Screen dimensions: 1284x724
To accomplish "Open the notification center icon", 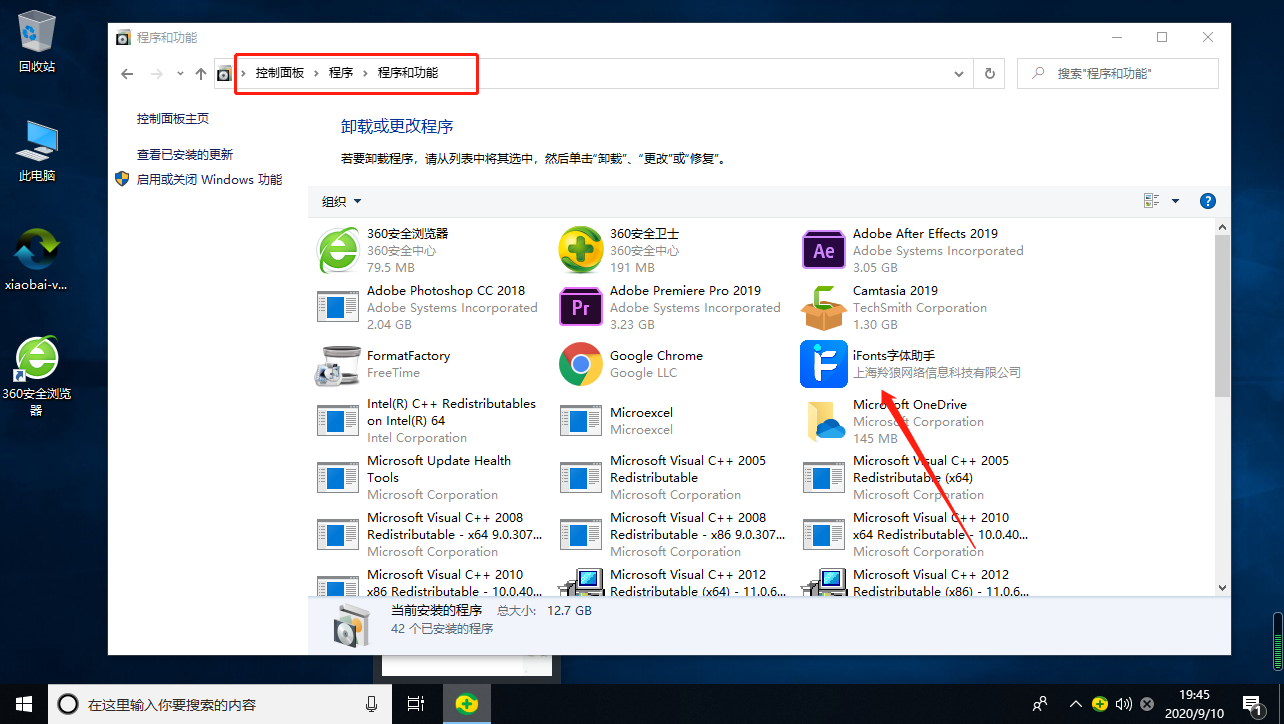I will pyautogui.click(x=1251, y=704).
